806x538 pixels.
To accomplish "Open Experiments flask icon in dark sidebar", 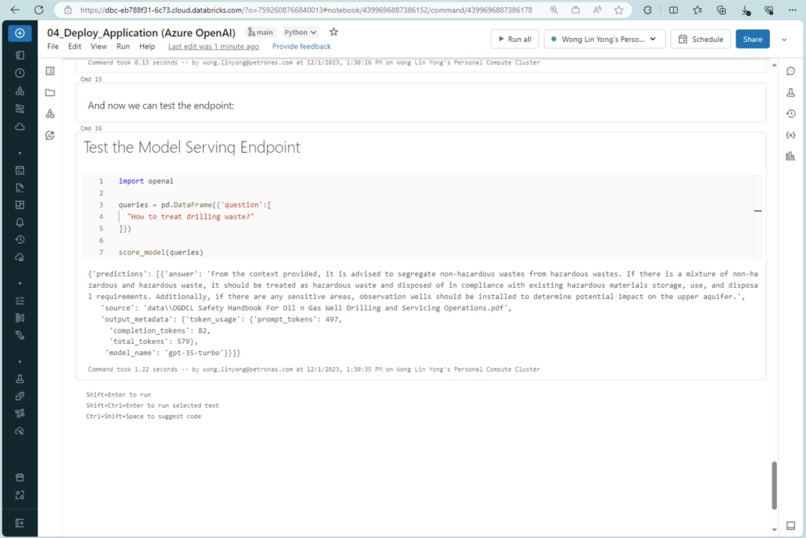I will (20, 379).
